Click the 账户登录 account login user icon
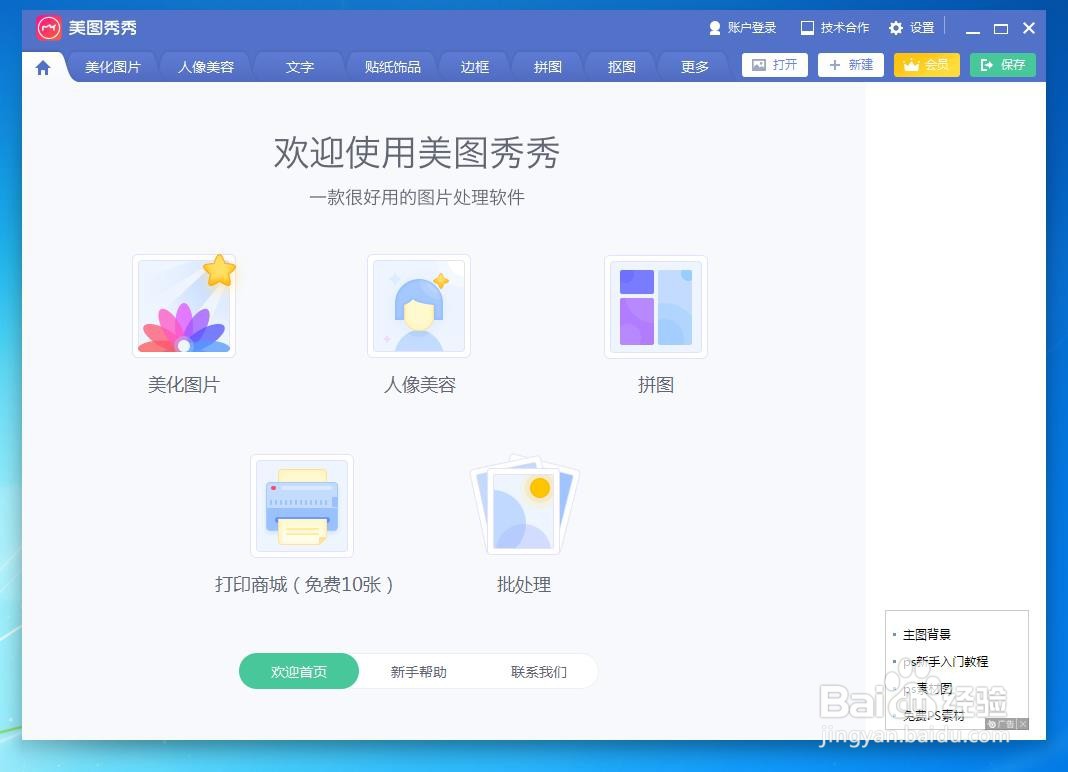The image size is (1068, 772). [x=716, y=27]
